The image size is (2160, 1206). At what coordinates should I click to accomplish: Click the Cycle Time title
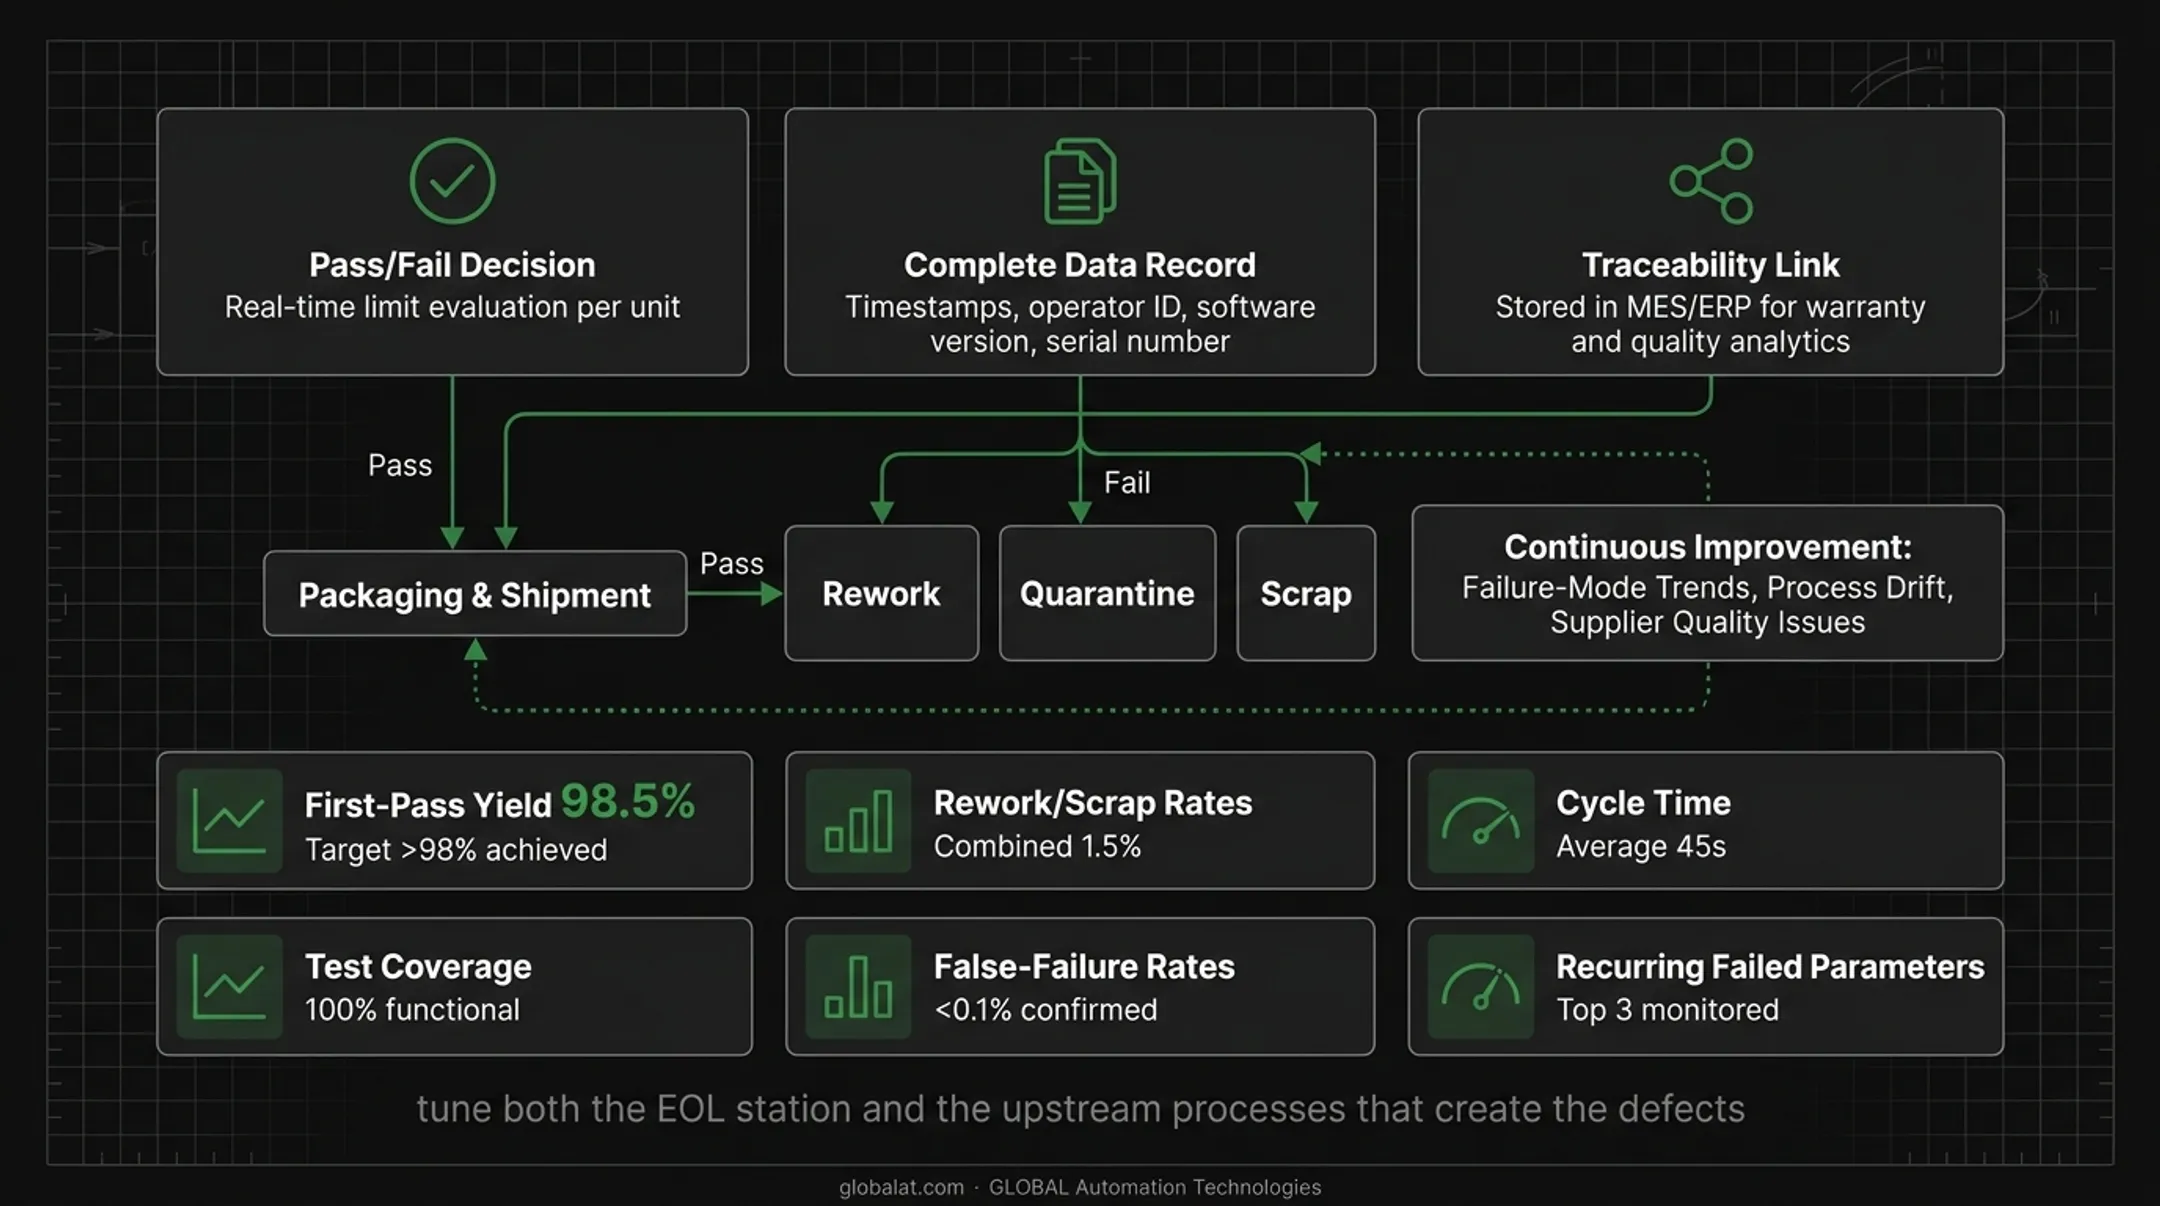(1643, 803)
